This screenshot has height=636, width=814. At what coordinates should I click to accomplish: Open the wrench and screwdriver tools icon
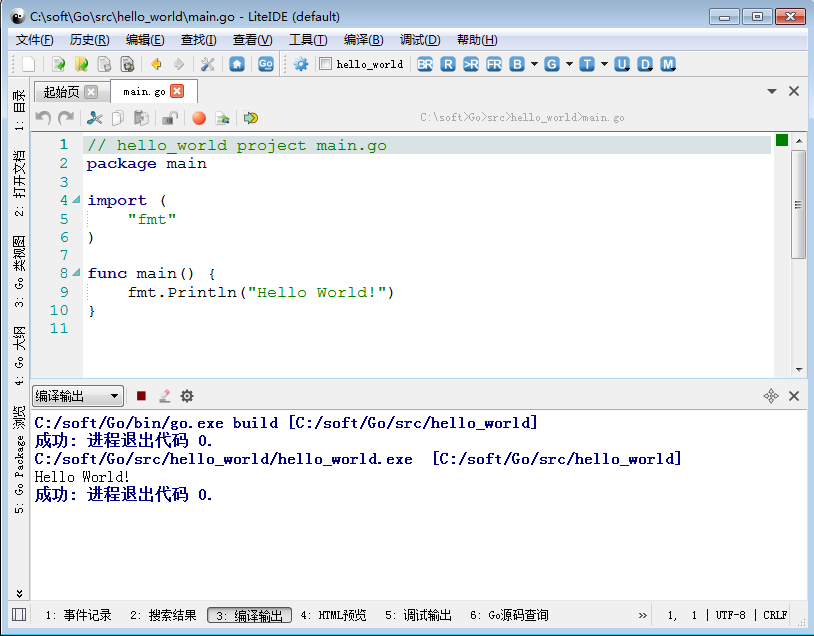tap(208, 64)
